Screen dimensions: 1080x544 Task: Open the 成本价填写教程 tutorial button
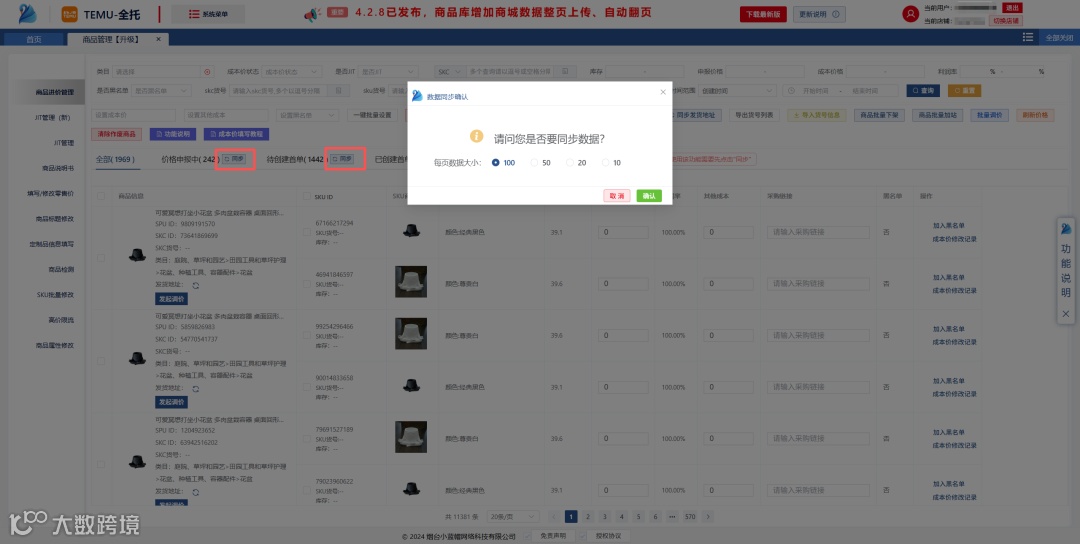coord(236,134)
